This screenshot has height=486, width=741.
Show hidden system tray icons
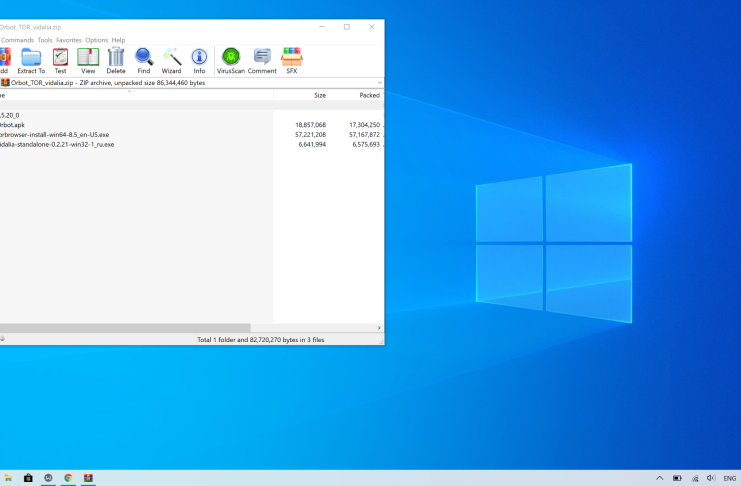[x=659, y=478]
